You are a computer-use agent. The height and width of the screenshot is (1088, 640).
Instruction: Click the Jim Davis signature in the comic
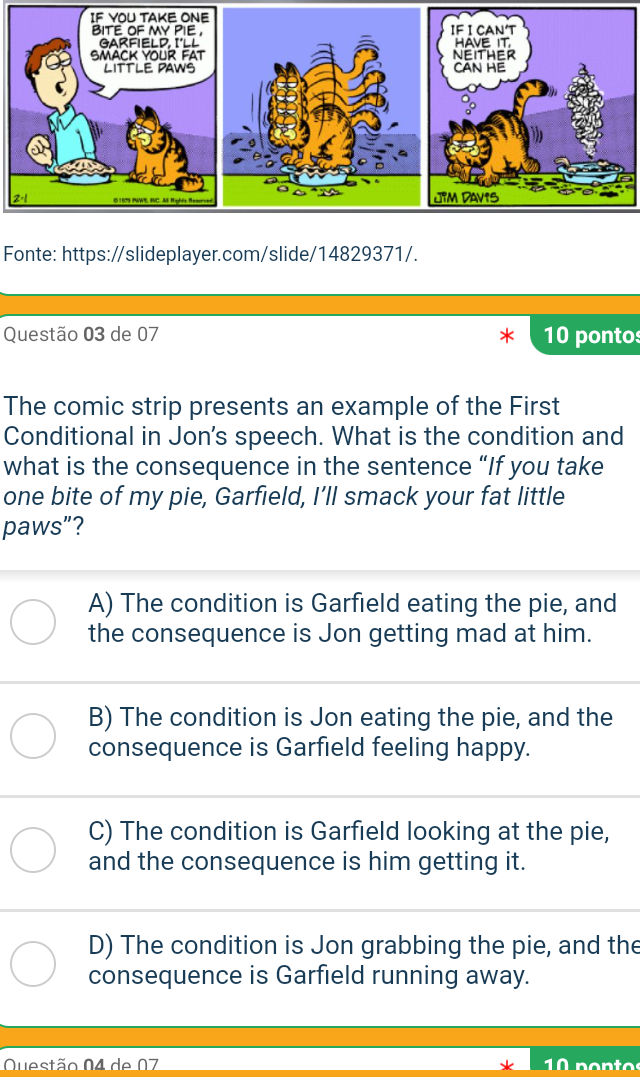466,197
